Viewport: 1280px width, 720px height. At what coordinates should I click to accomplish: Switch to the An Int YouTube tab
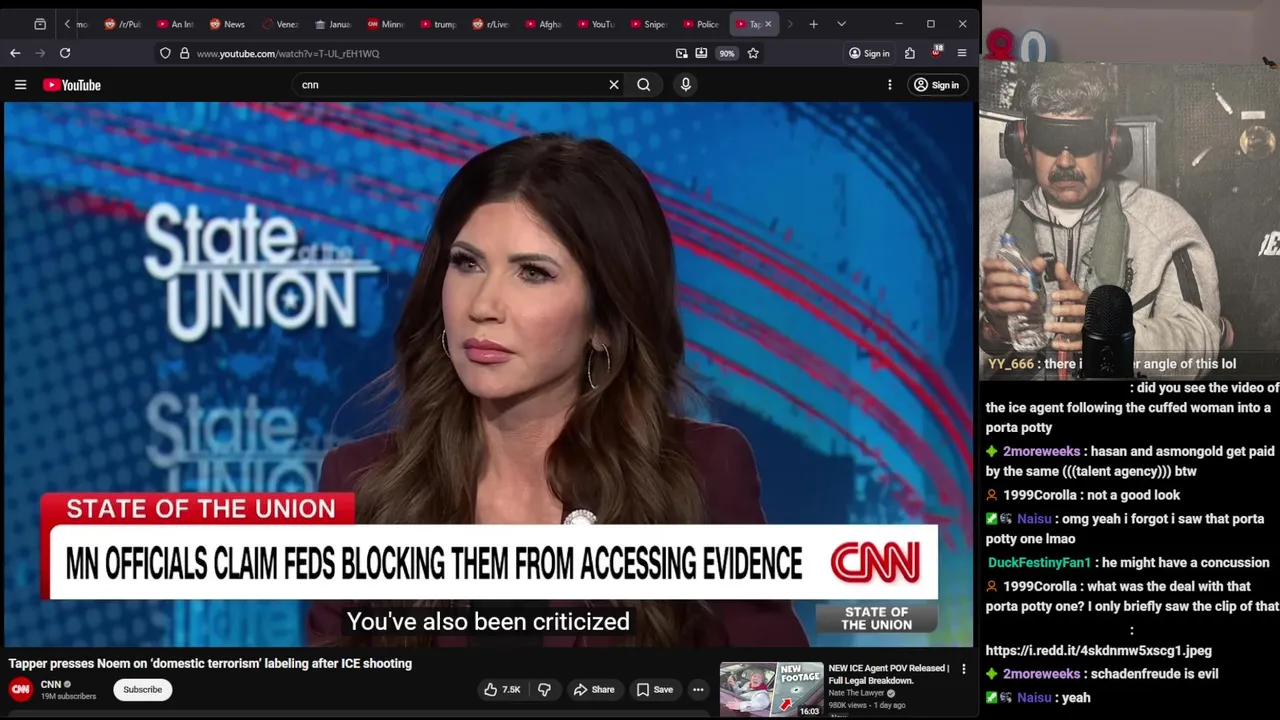(175, 24)
